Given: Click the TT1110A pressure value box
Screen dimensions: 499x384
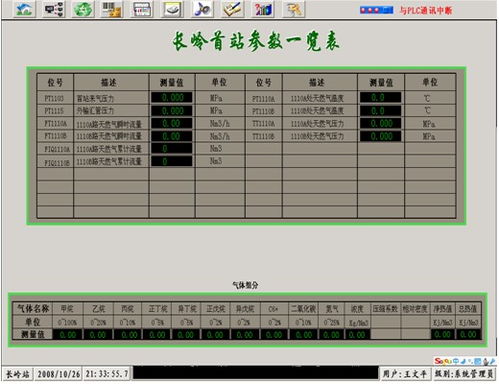Looking at the screenshot, I should tap(380, 123).
